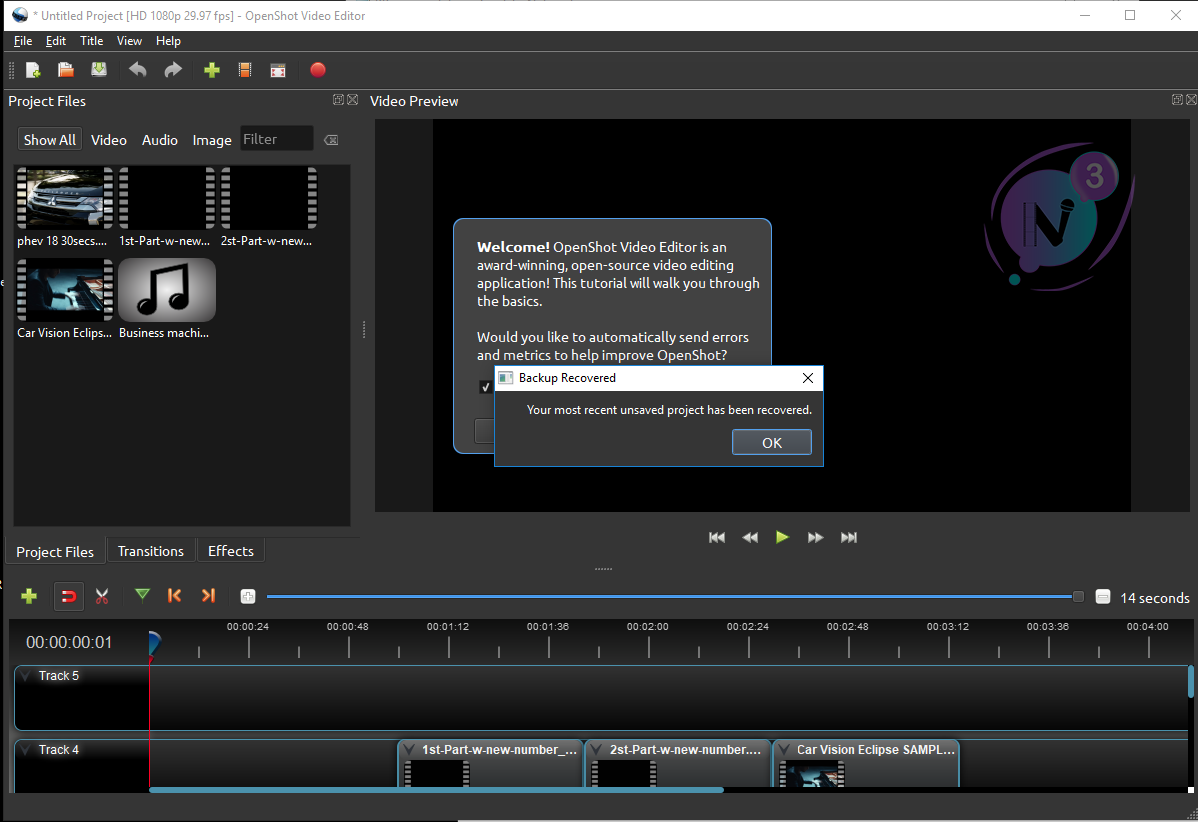This screenshot has width=1198, height=822.
Task: Open the Title menu
Action: click(x=92, y=41)
